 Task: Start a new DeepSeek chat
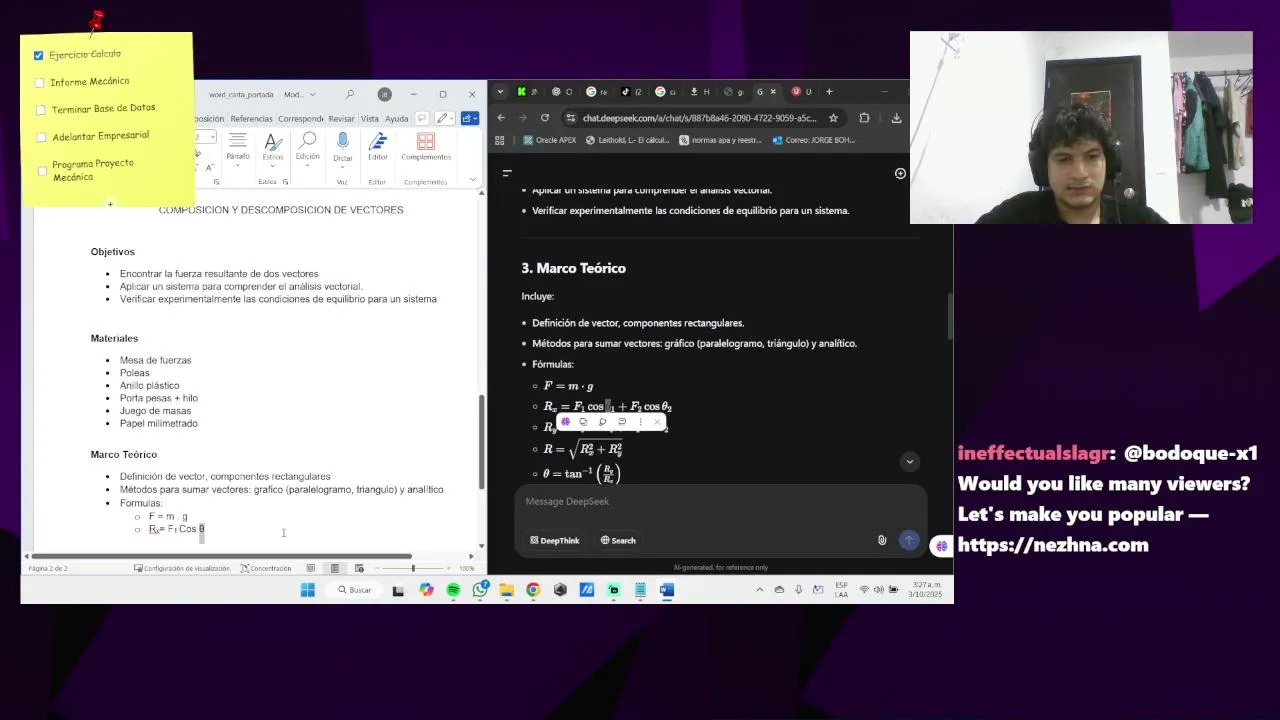[x=900, y=173]
